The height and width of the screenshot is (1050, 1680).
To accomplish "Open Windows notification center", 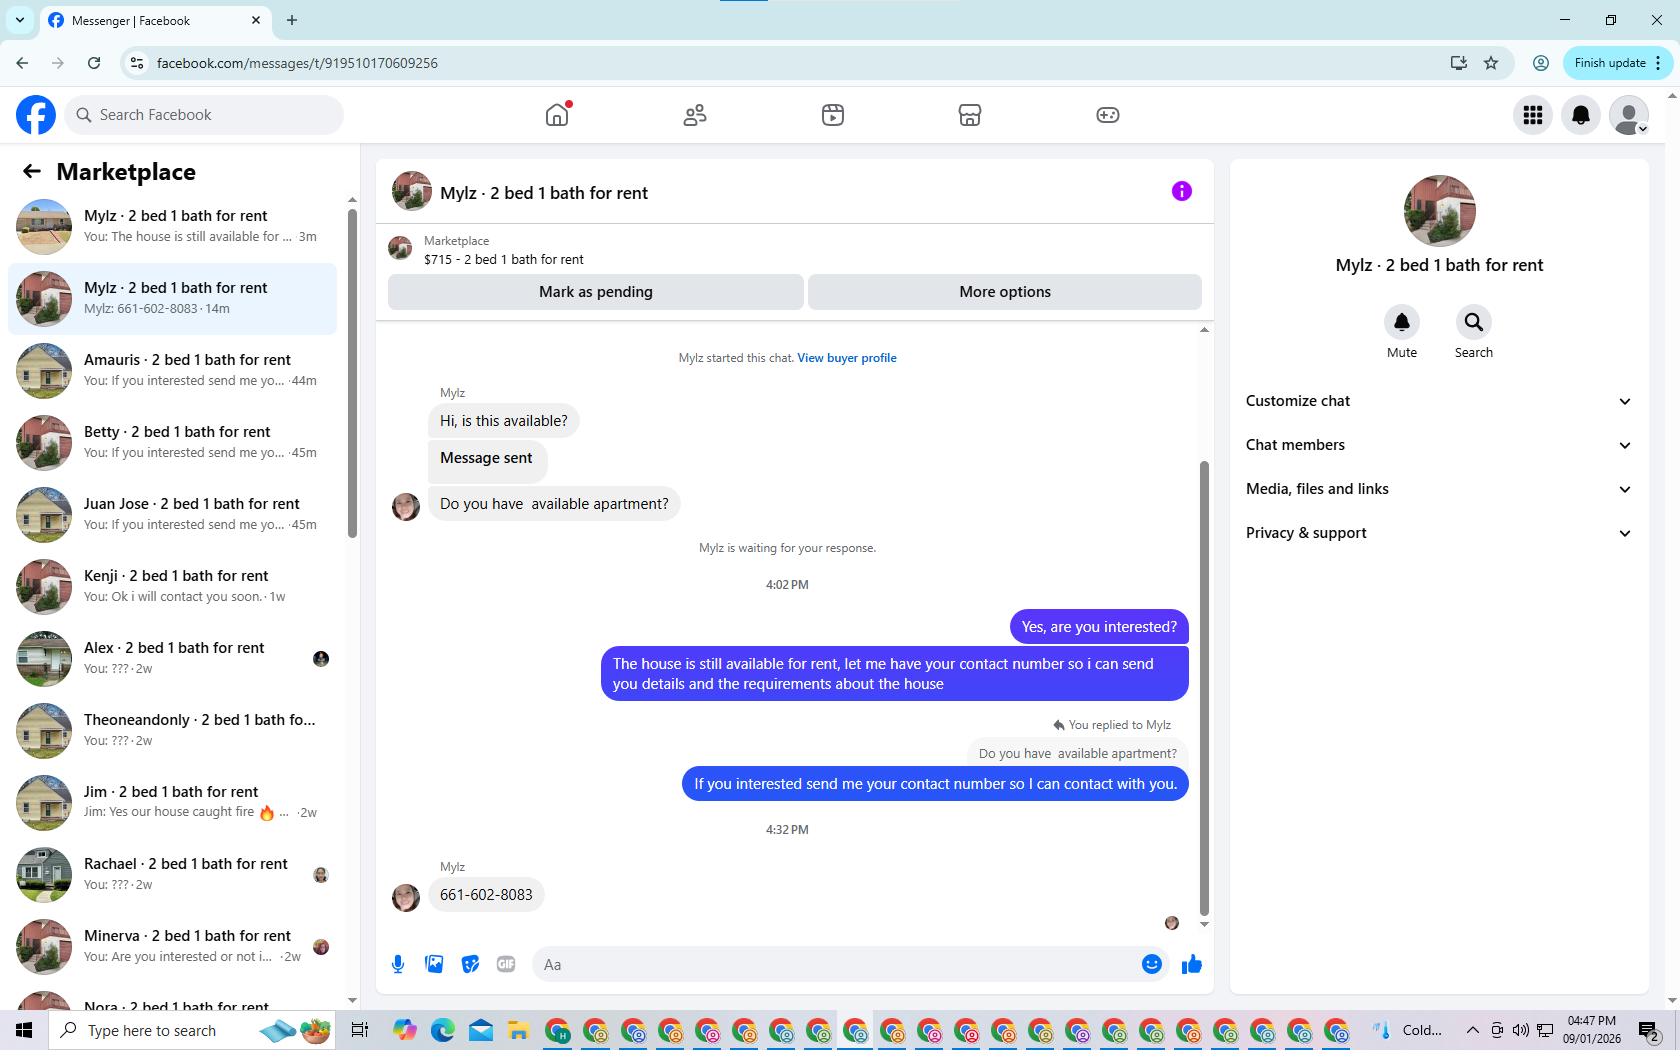I will (x=1649, y=1030).
